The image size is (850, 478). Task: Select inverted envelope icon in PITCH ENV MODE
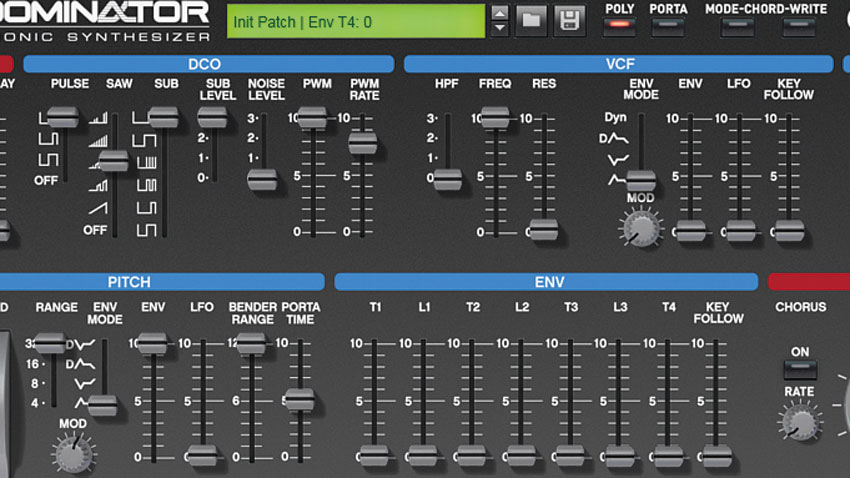[x=85, y=384]
